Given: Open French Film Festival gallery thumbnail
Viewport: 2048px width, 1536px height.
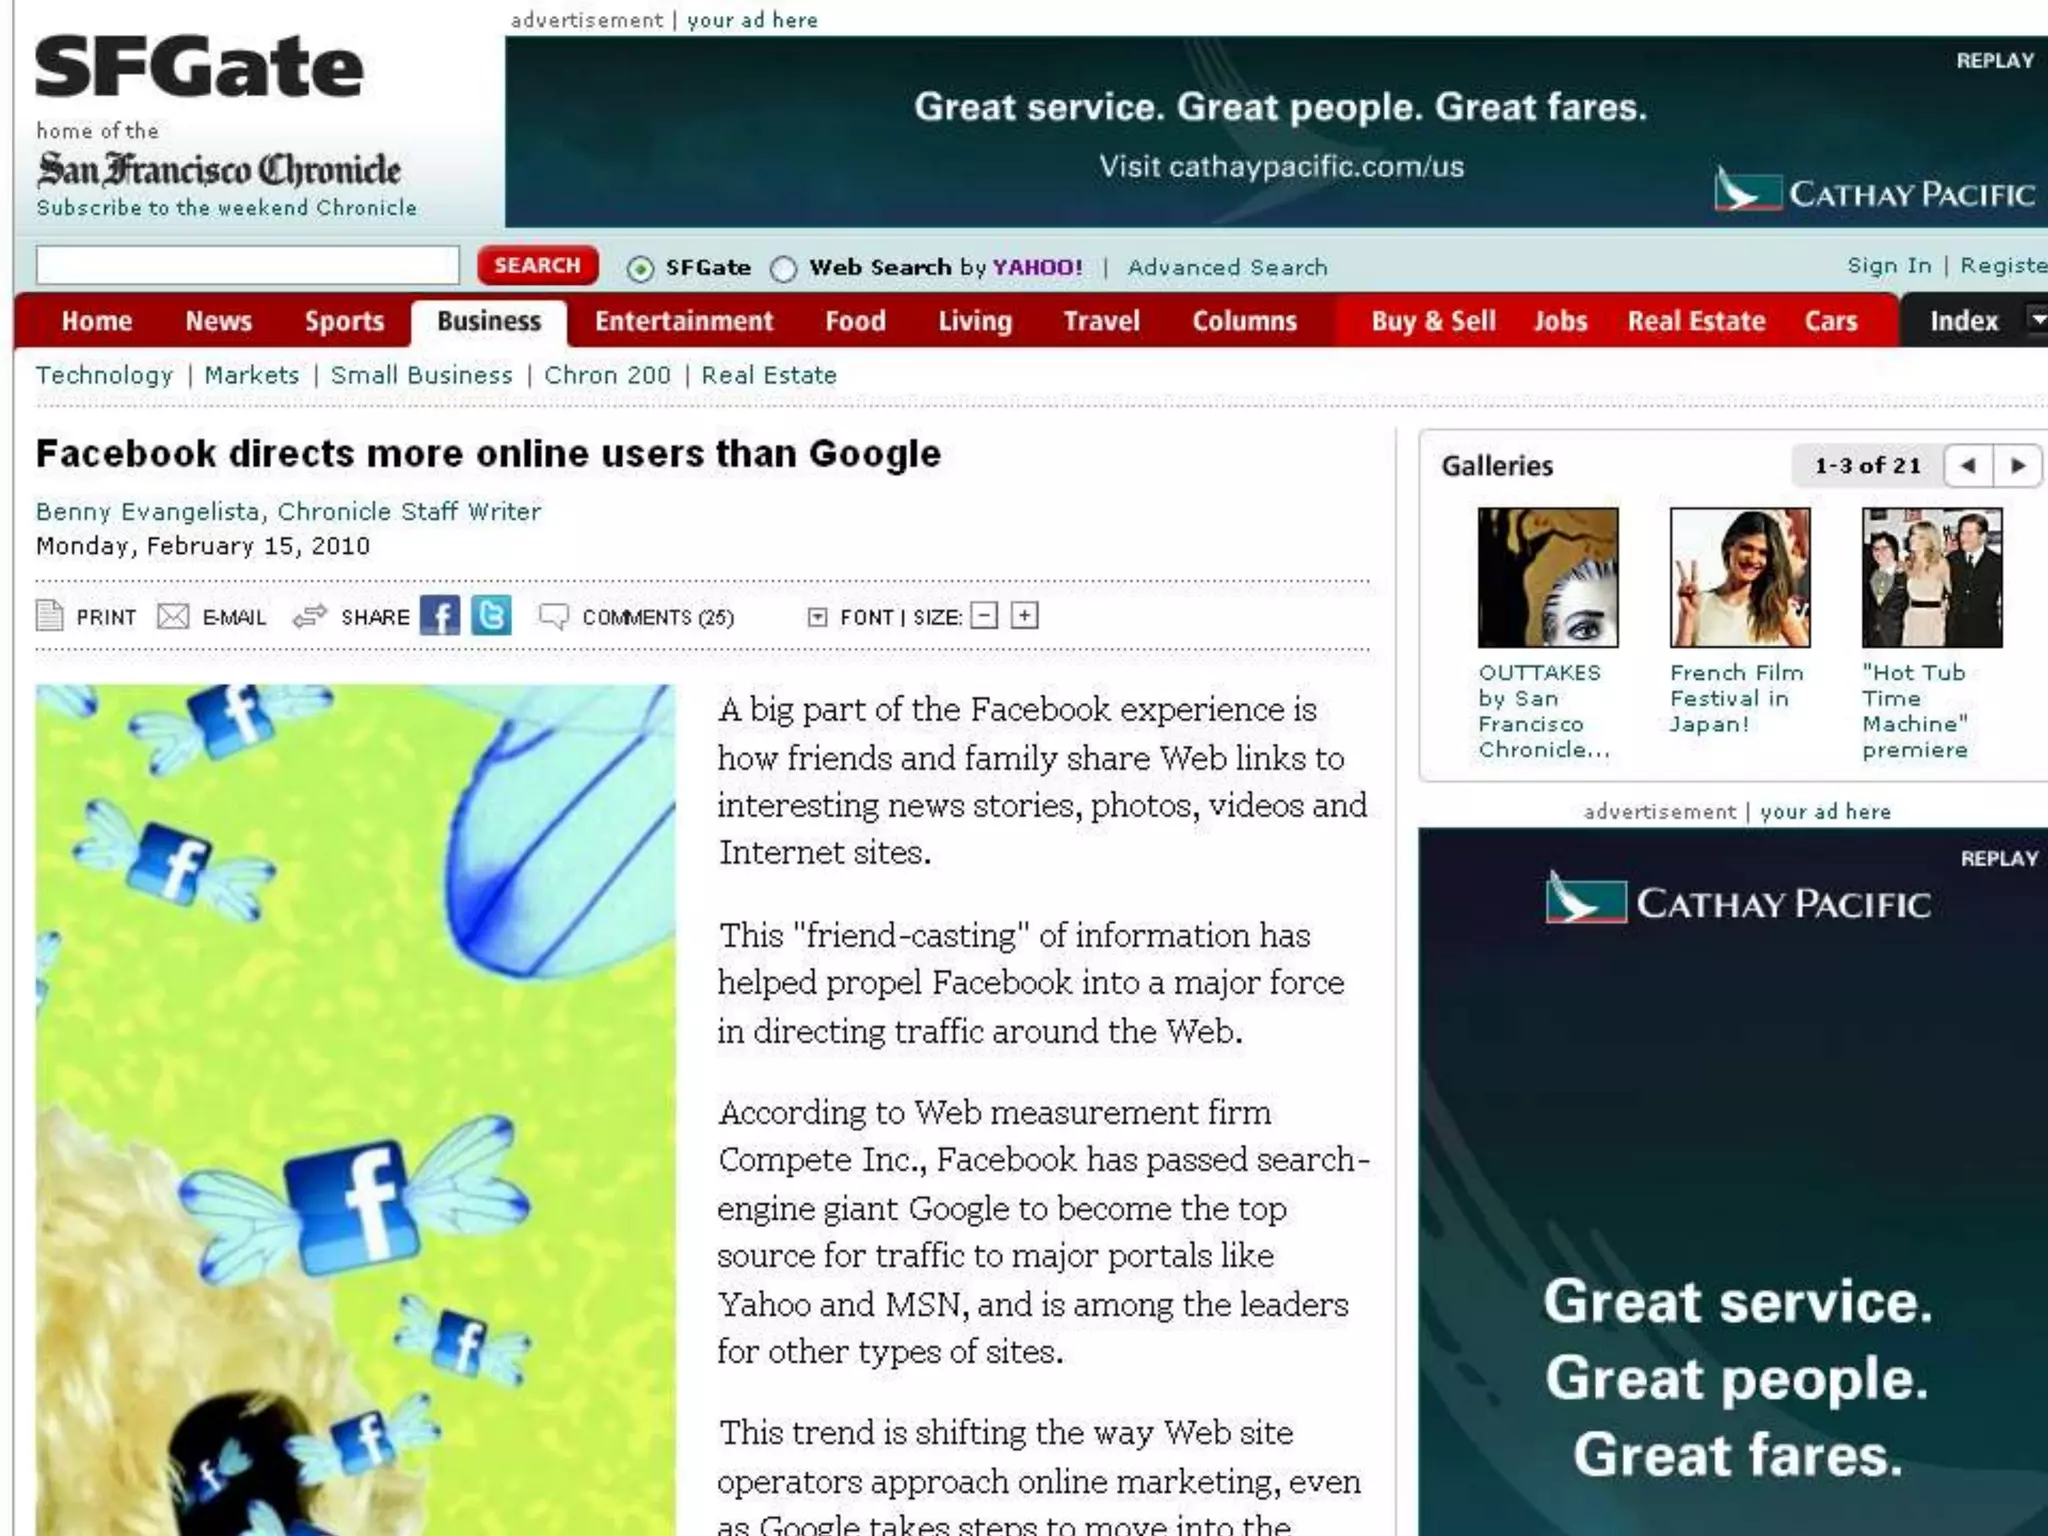Looking at the screenshot, I should pyautogui.click(x=1739, y=577).
